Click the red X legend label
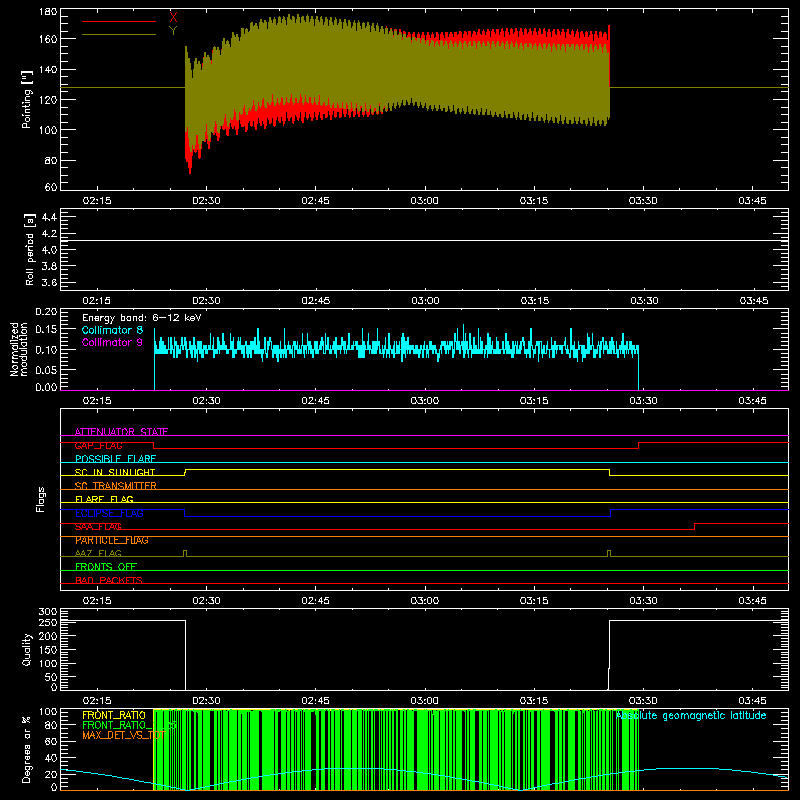 coord(173,17)
